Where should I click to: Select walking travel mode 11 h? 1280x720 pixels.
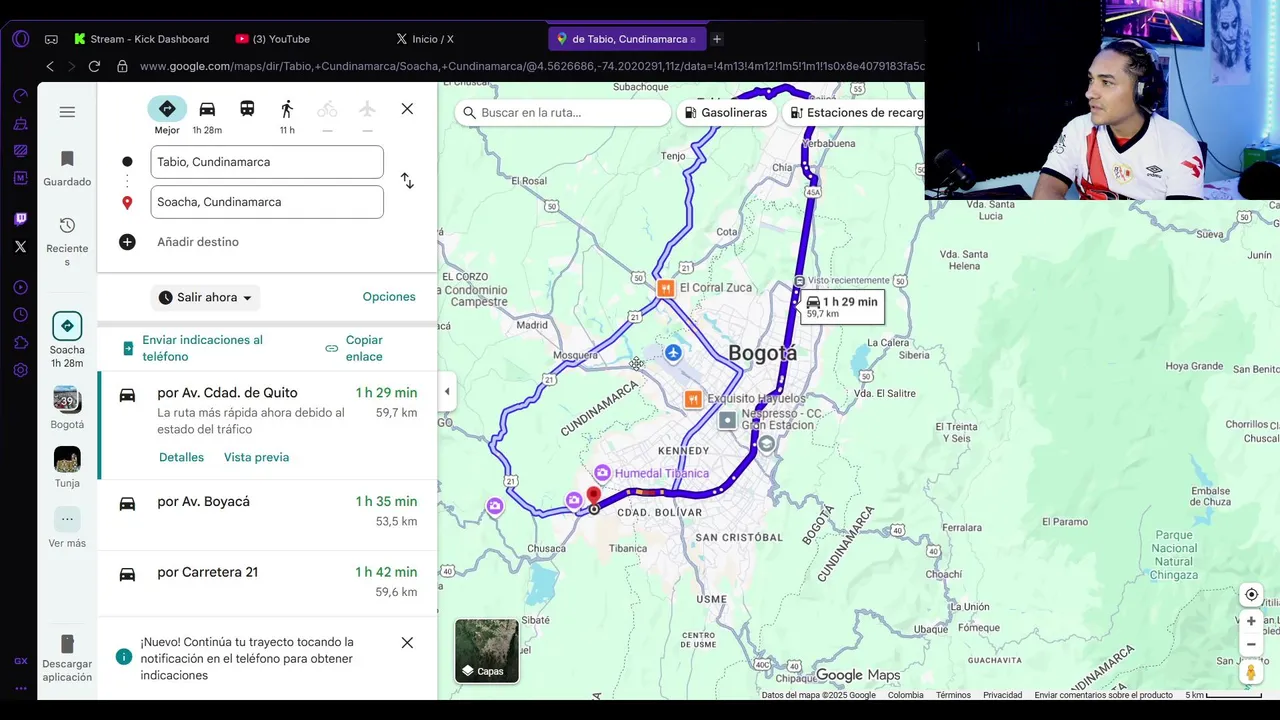coord(287,116)
